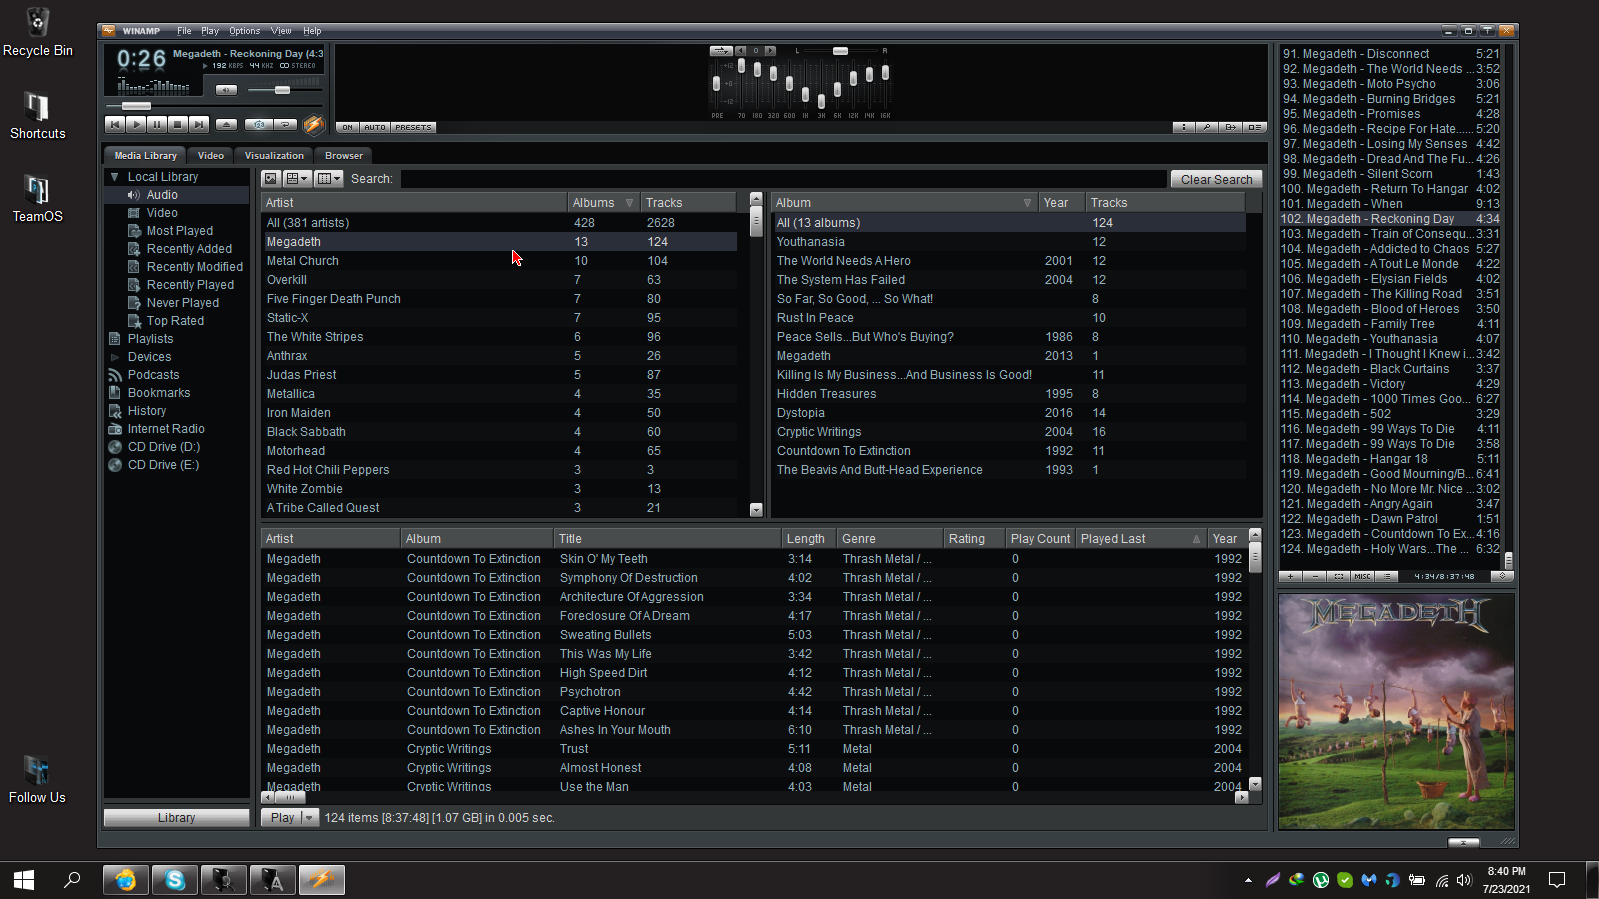Viewport: 1599px width, 899px height.
Task: Select Metal Church in artist list
Action: tap(500, 261)
